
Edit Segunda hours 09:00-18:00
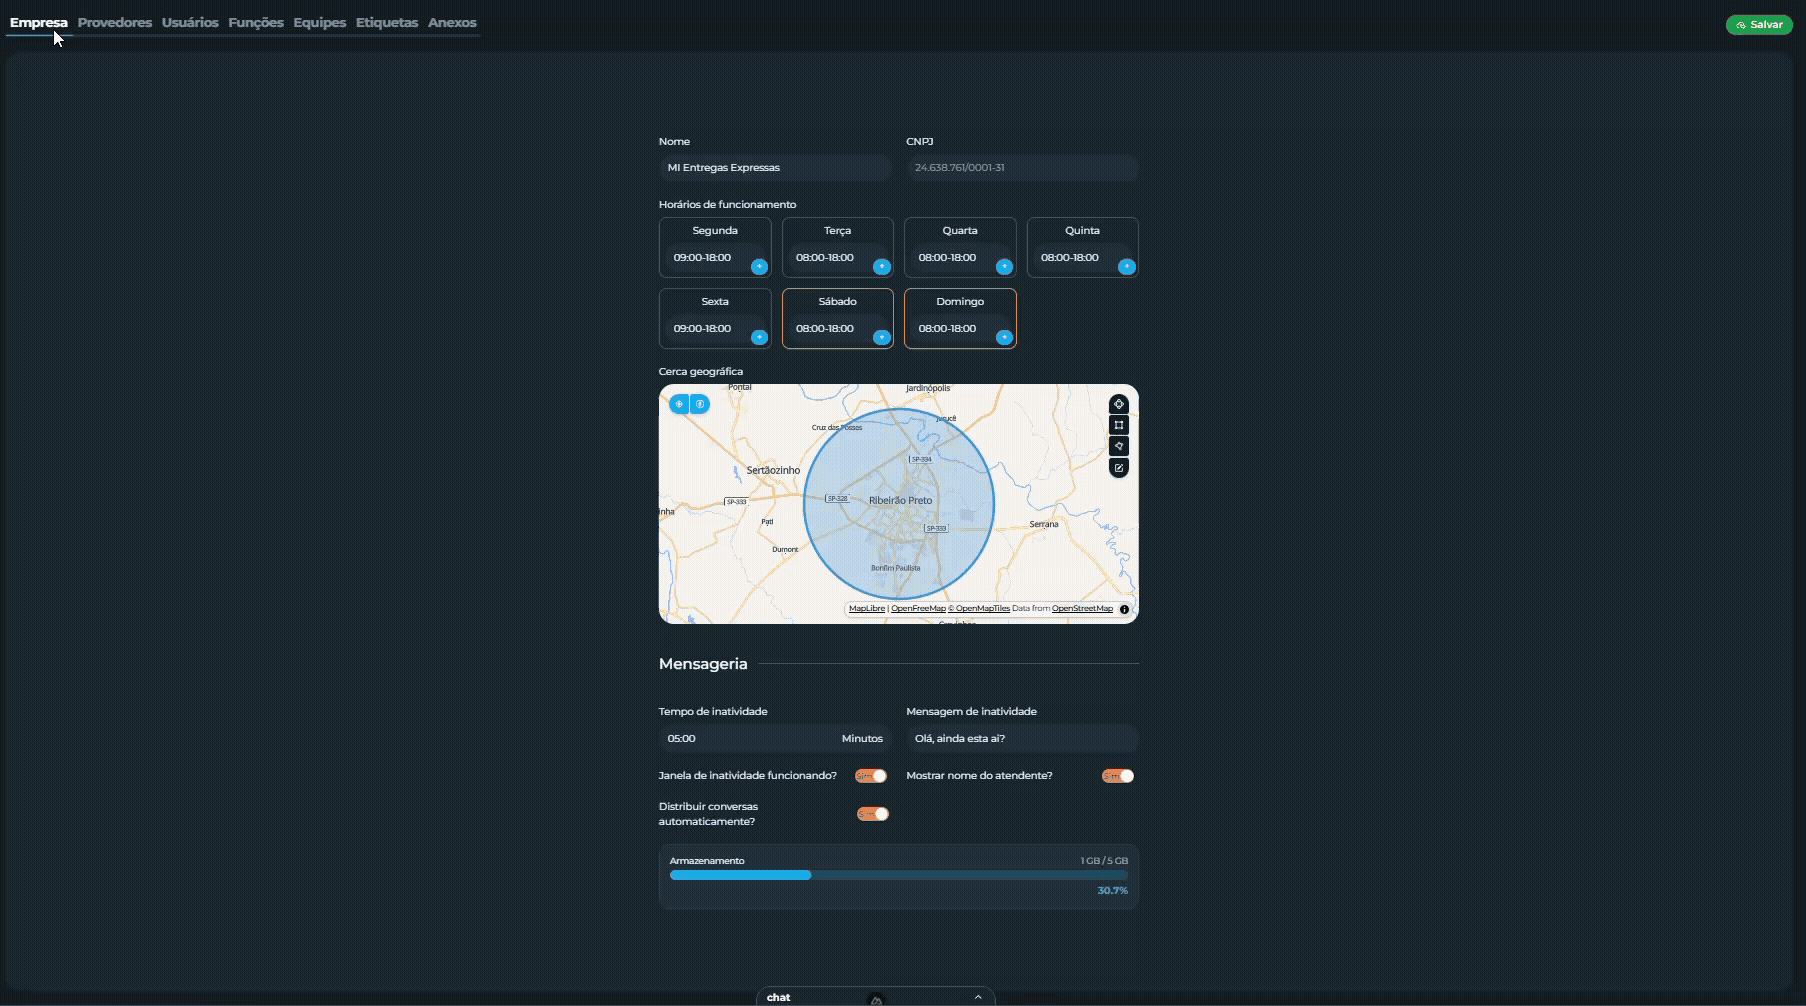703,257
